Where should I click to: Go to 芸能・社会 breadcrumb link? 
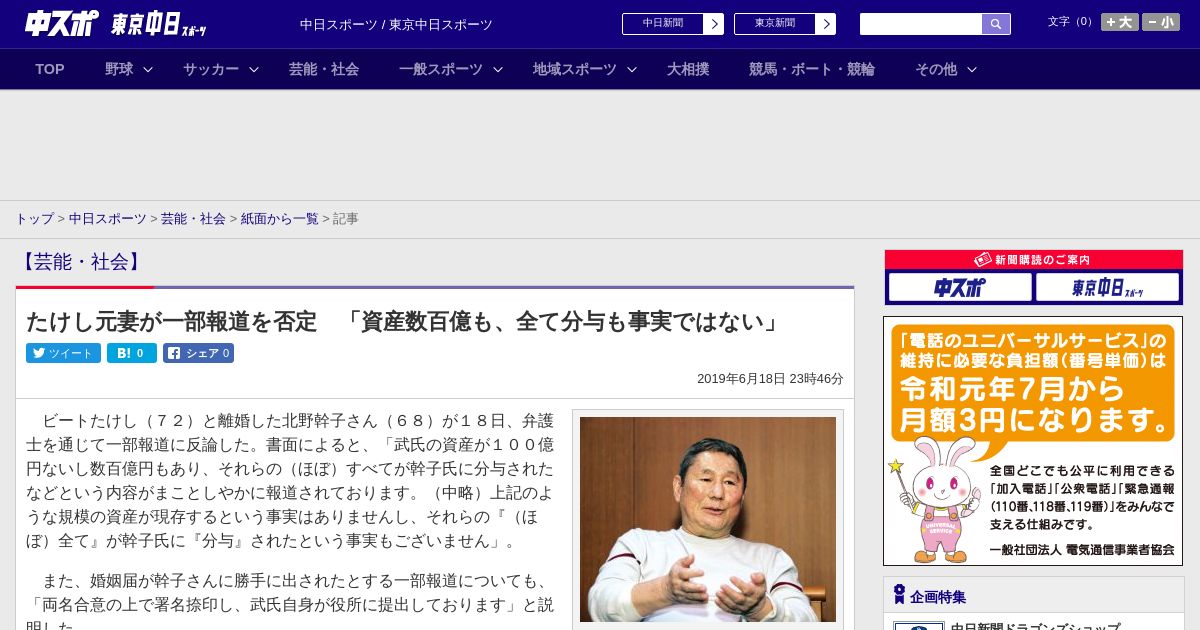[x=193, y=218]
